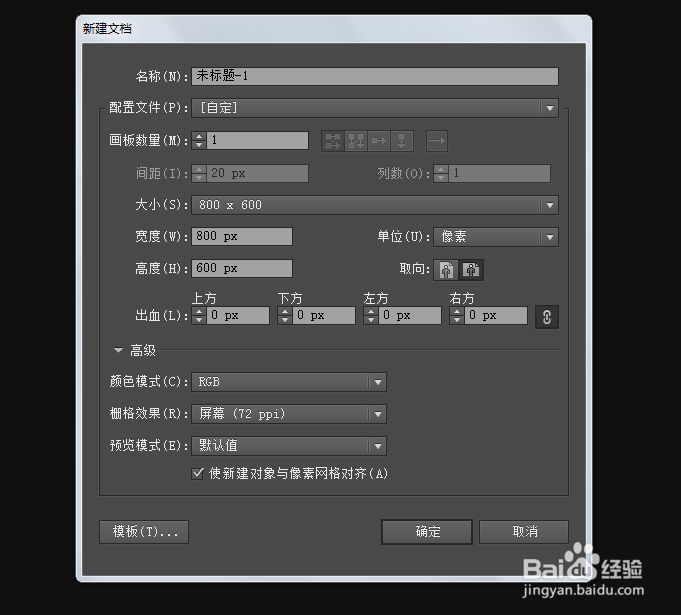This screenshot has height=615, width=681.
Task: Step the 右方 right bleed stepper
Action: pos(457,316)
